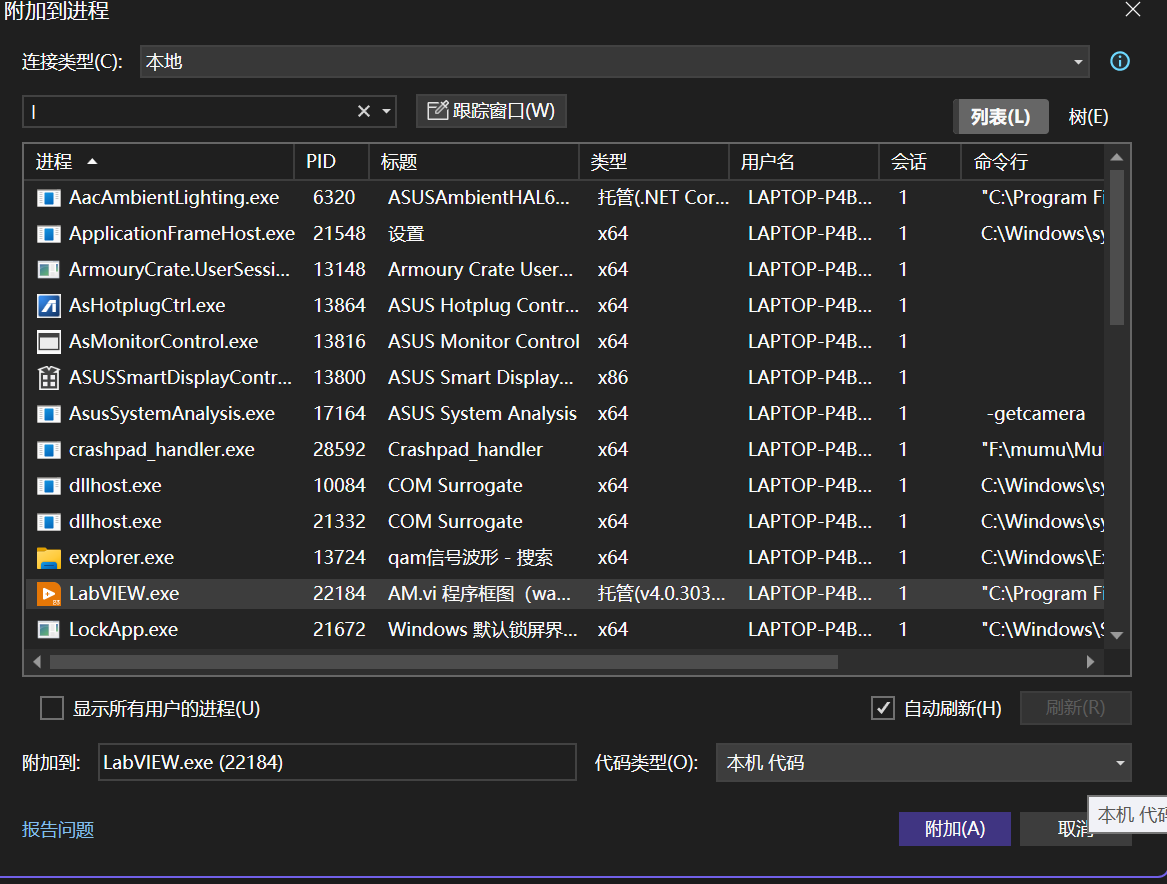This screenshot has width=1167, height=884.
Task: Sort by 进程 column header
Action: tap(159, 161)
